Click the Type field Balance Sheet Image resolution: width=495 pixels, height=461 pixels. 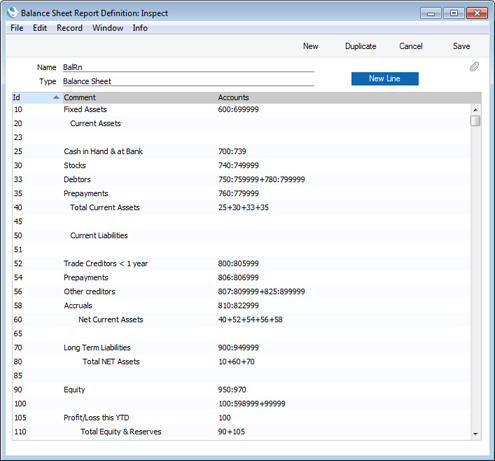coord(188,81)
